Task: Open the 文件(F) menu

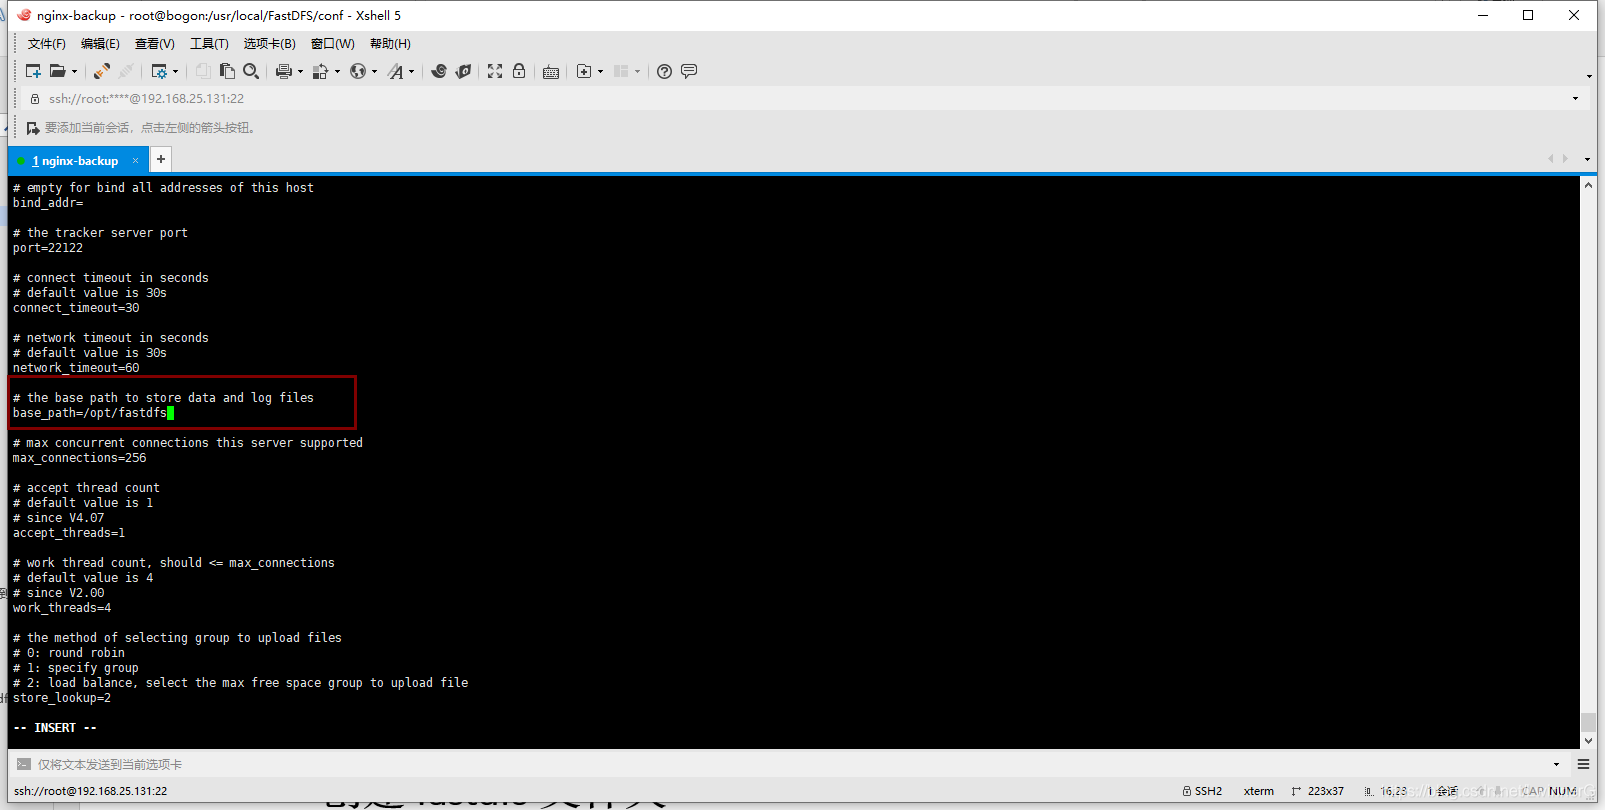Action: click(46, 44)
